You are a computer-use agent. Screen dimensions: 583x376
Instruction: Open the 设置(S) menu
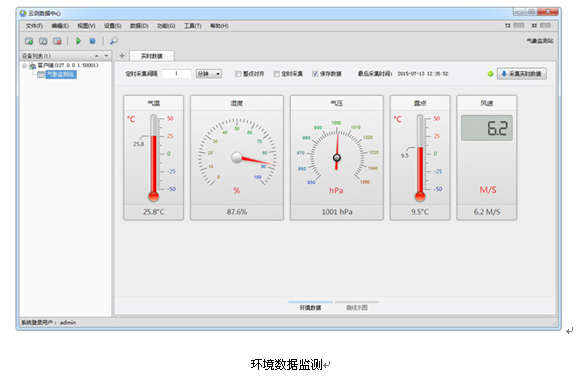coord(113,26)
